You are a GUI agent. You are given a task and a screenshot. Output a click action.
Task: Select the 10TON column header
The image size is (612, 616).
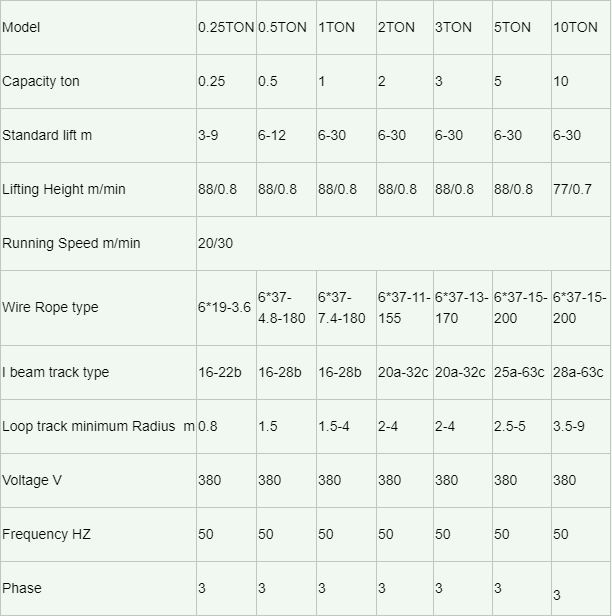pos(581,28)
